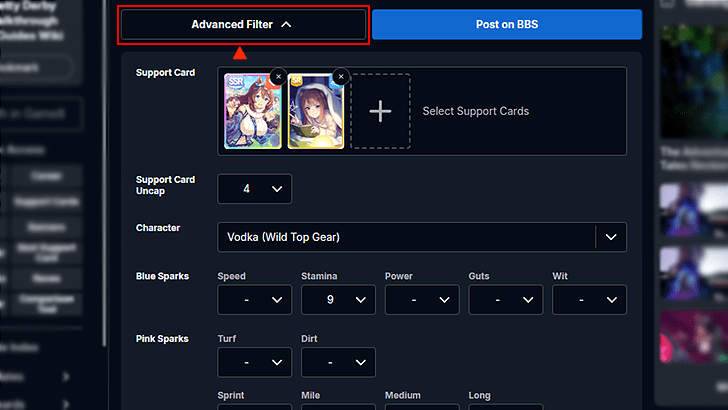Open the Guts blue sparks dropdown
Viewport: 728px width, 410px height.
(x=506, y=300)
